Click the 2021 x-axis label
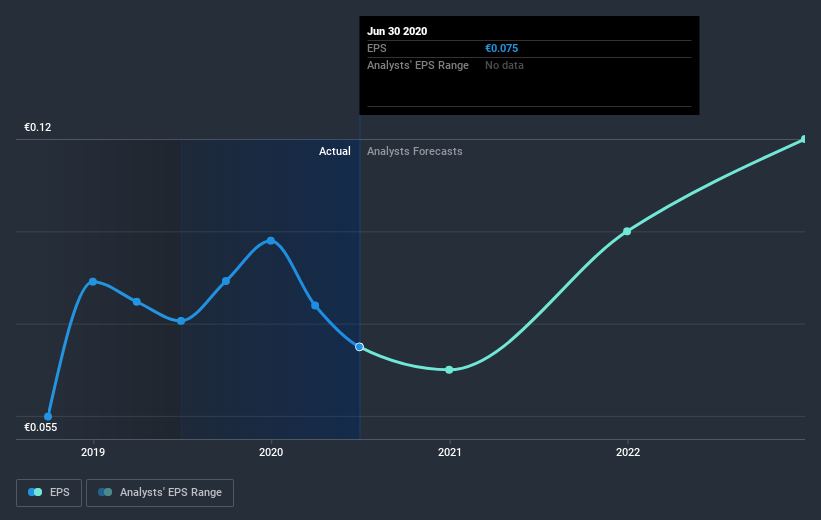 pyautogui.click(x=449, y=452)
